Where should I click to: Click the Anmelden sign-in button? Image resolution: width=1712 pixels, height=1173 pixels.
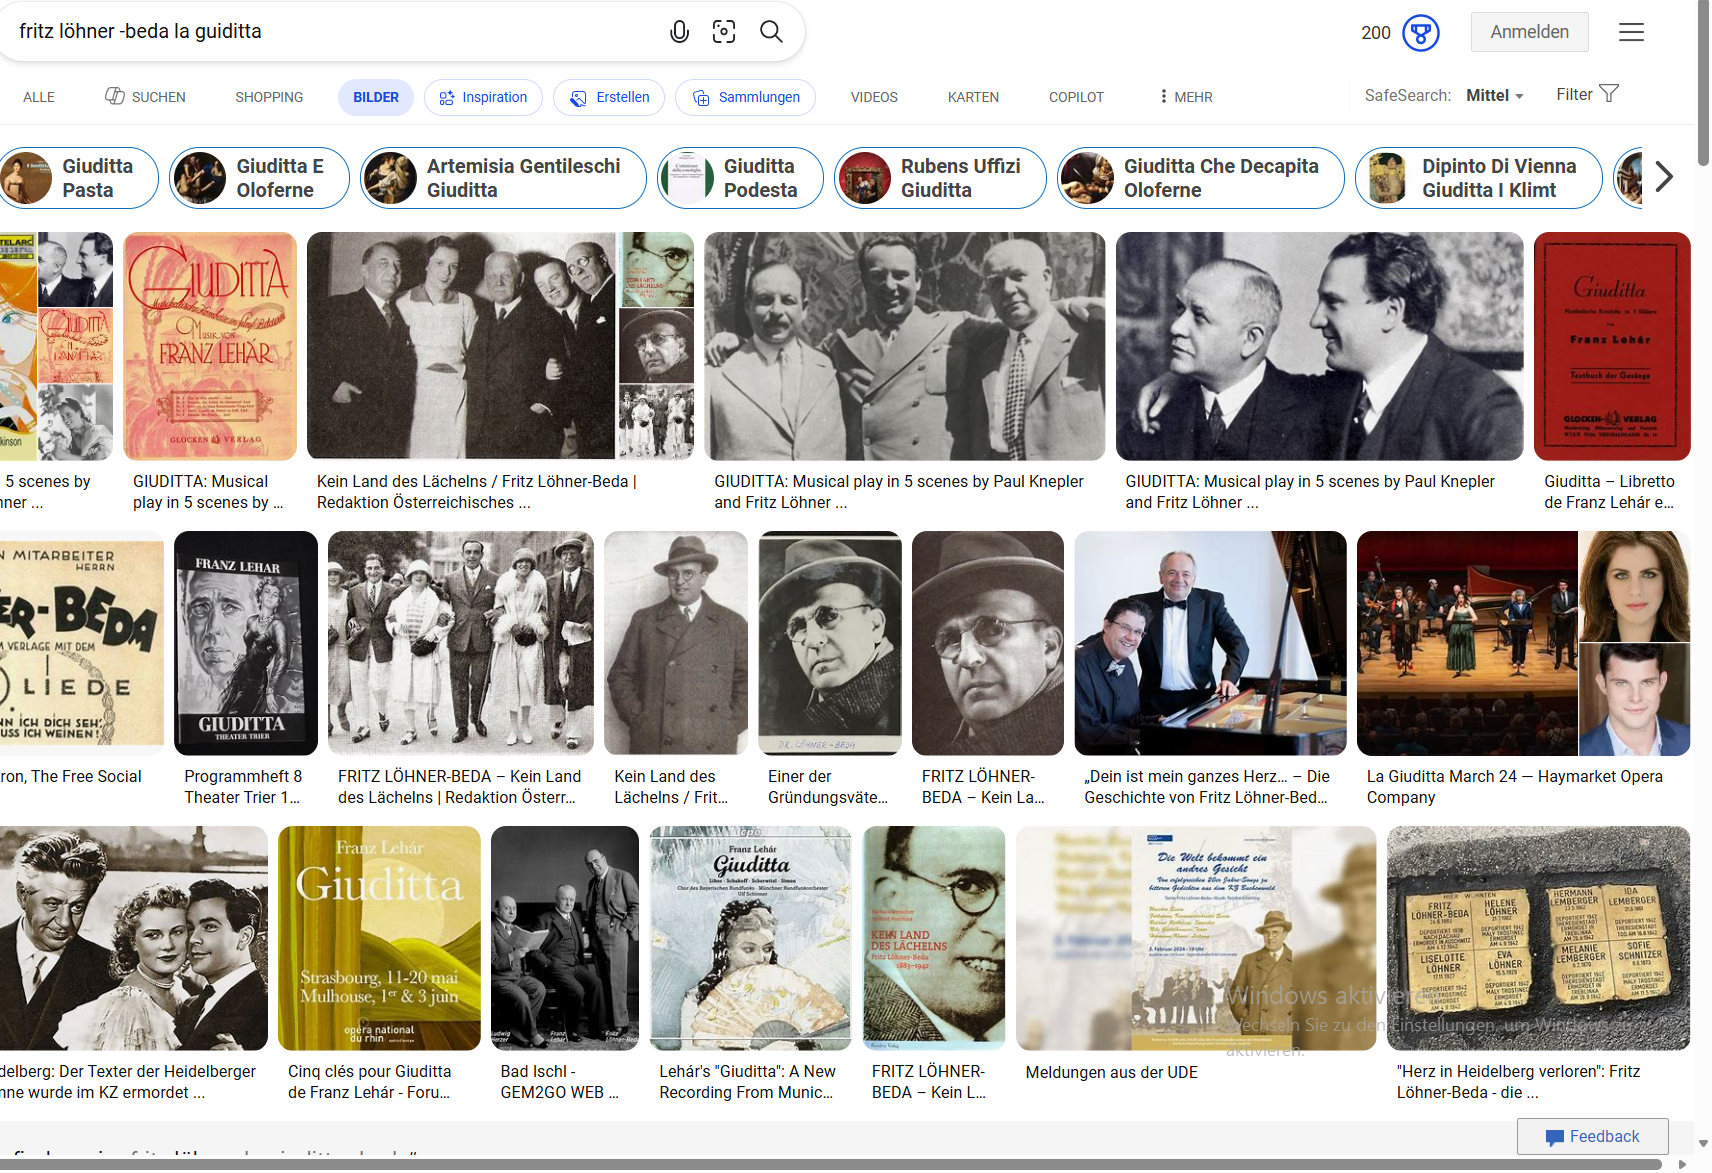[x=1529, y=32]
